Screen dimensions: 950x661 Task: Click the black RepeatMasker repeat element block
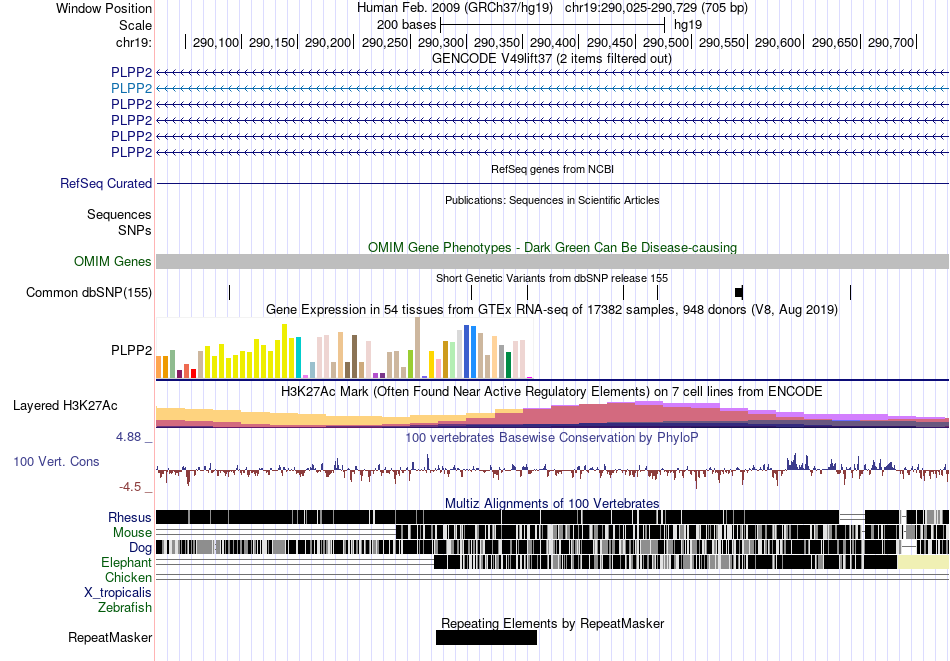click(487, 637)
